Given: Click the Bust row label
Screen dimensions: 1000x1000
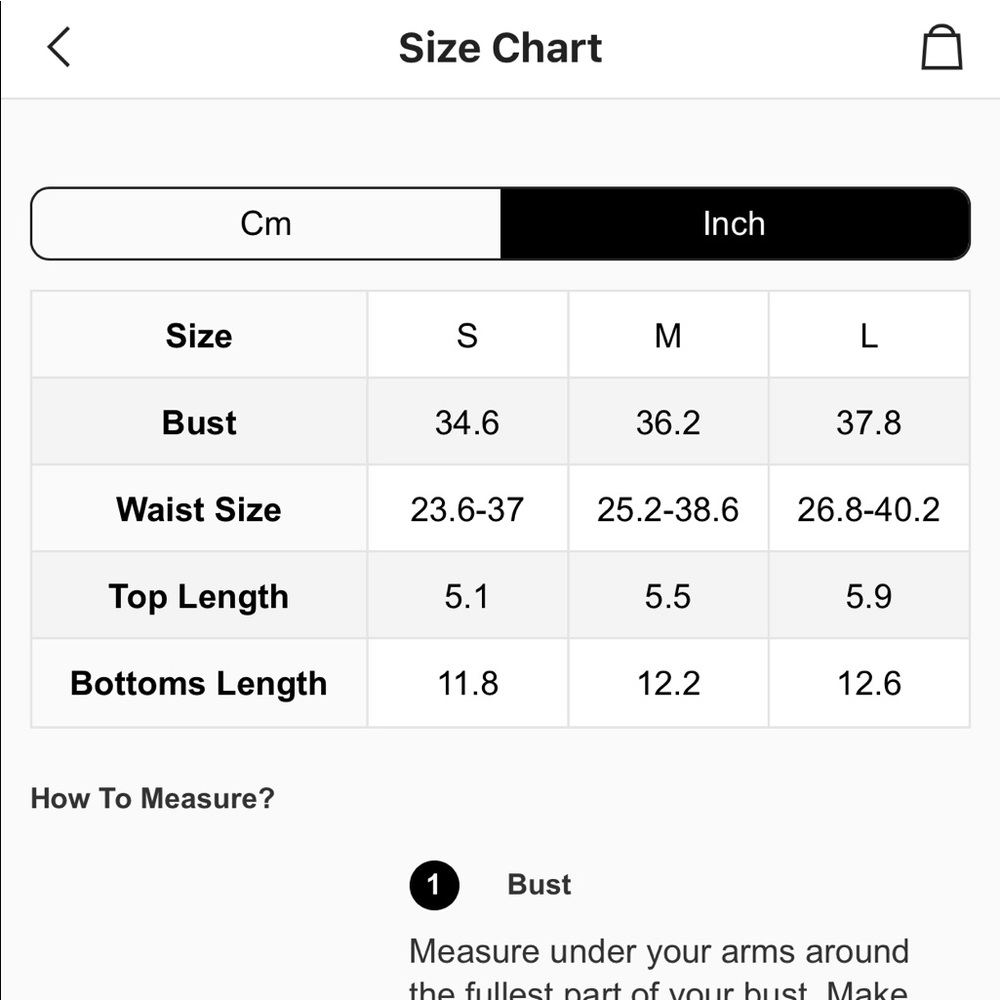Looking at the screenshot, I should (x=199, y=422).
